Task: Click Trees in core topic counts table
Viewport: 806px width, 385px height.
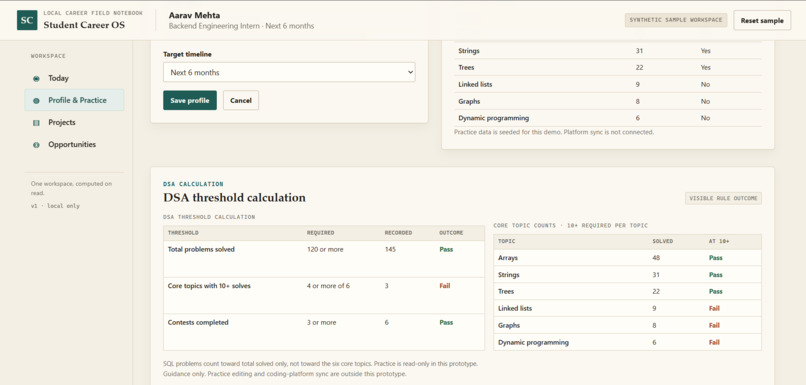Action: pyautogui.click(x=506, y=291)
